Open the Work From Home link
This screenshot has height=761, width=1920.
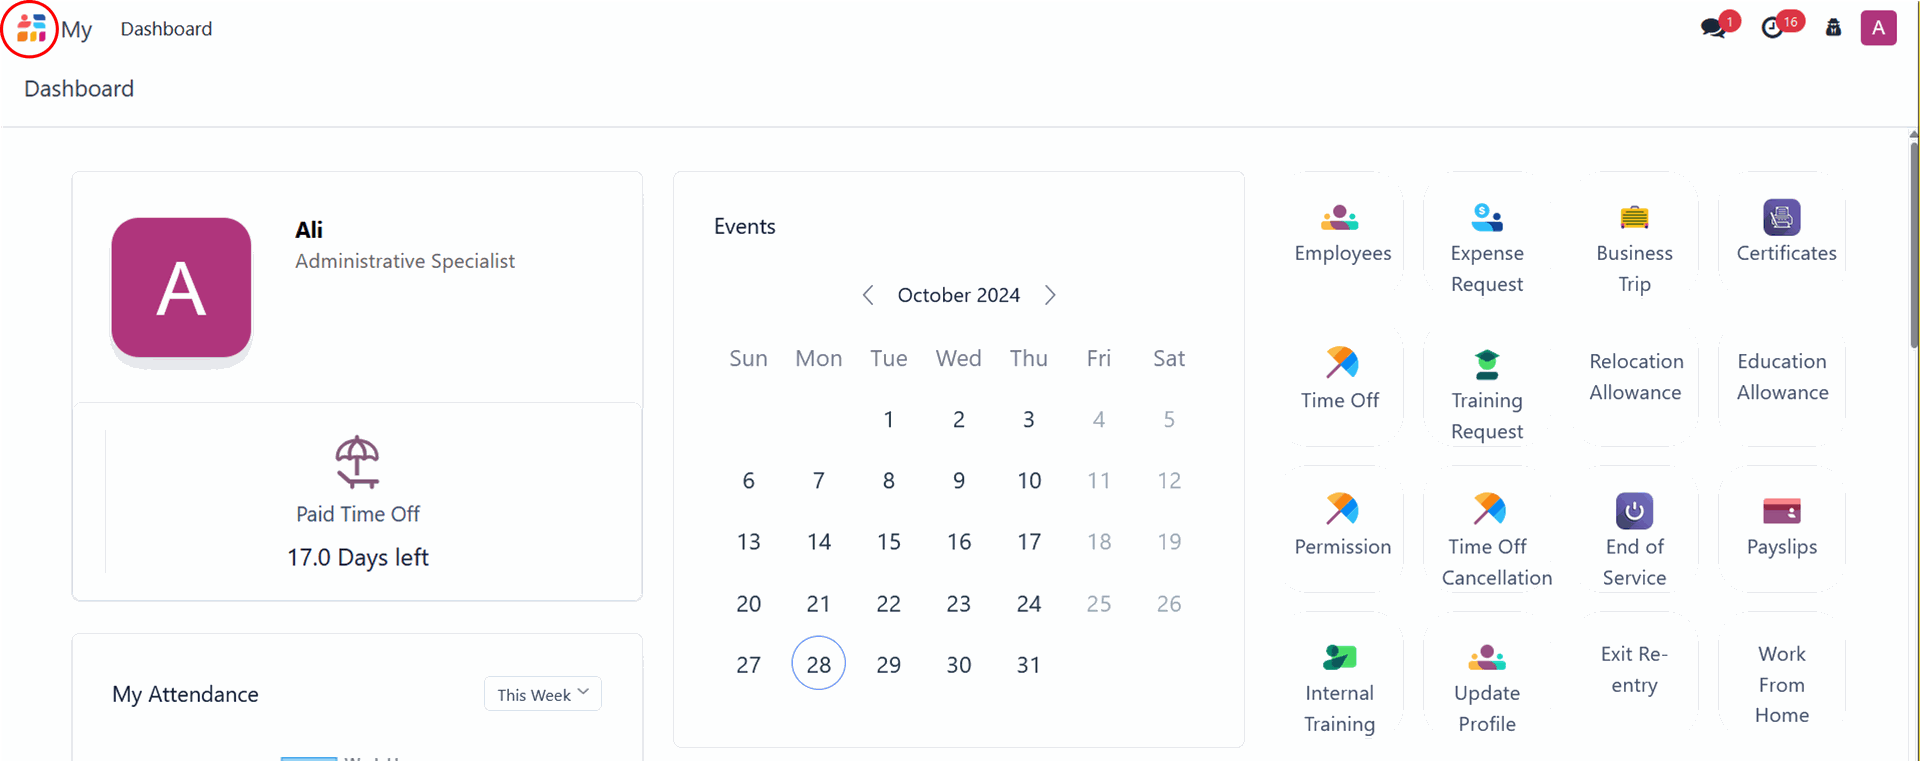coord(1782,685)
